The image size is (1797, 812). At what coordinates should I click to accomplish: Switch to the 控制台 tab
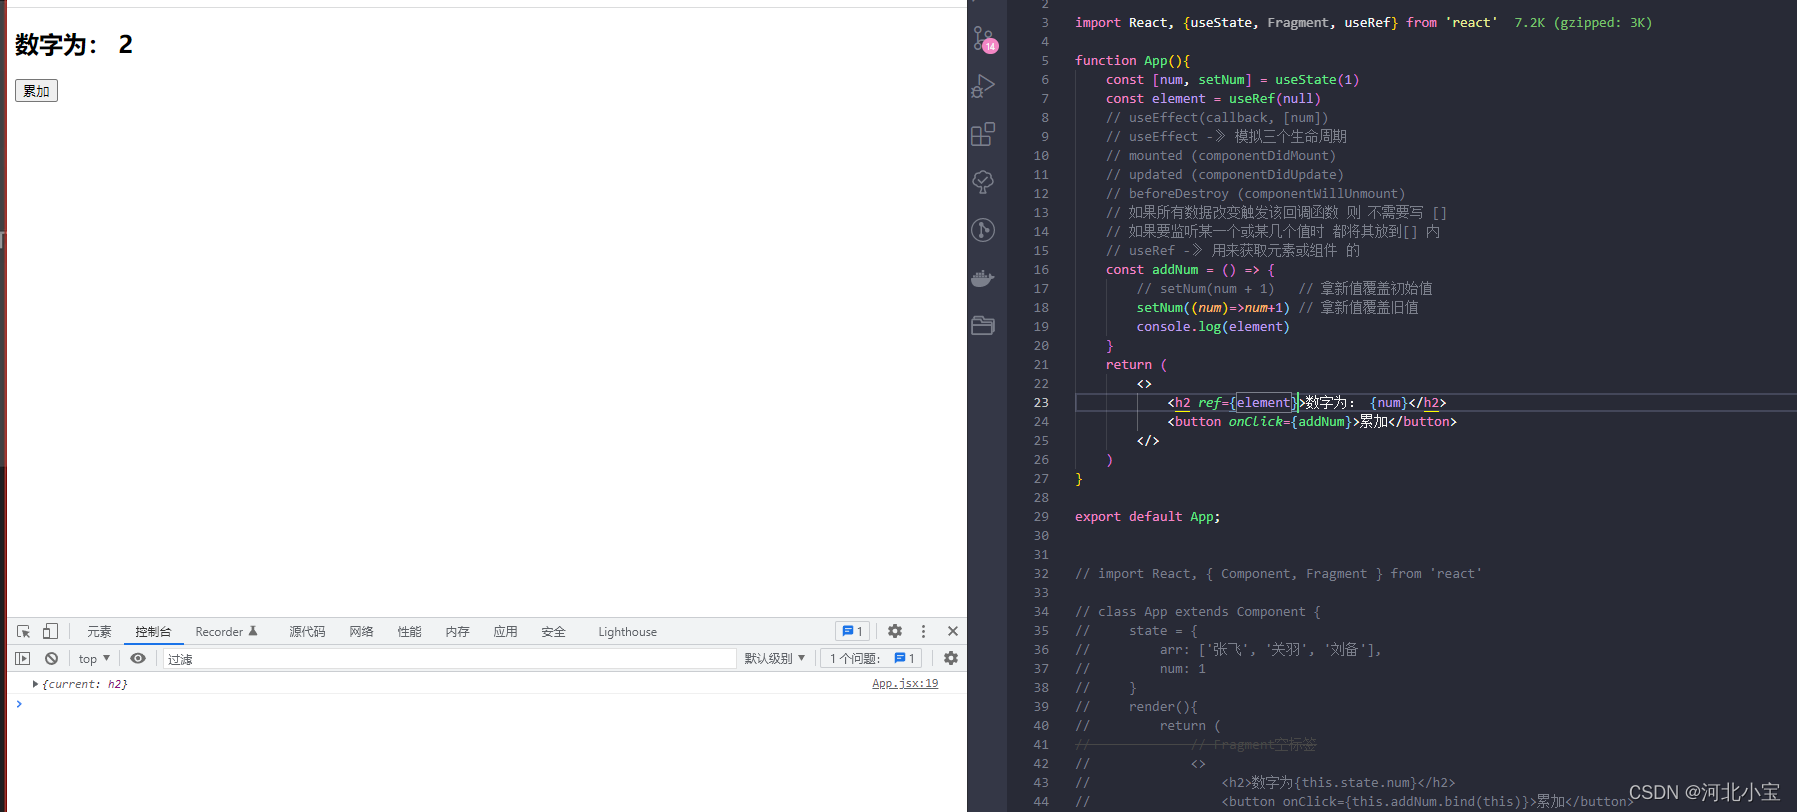153,632
